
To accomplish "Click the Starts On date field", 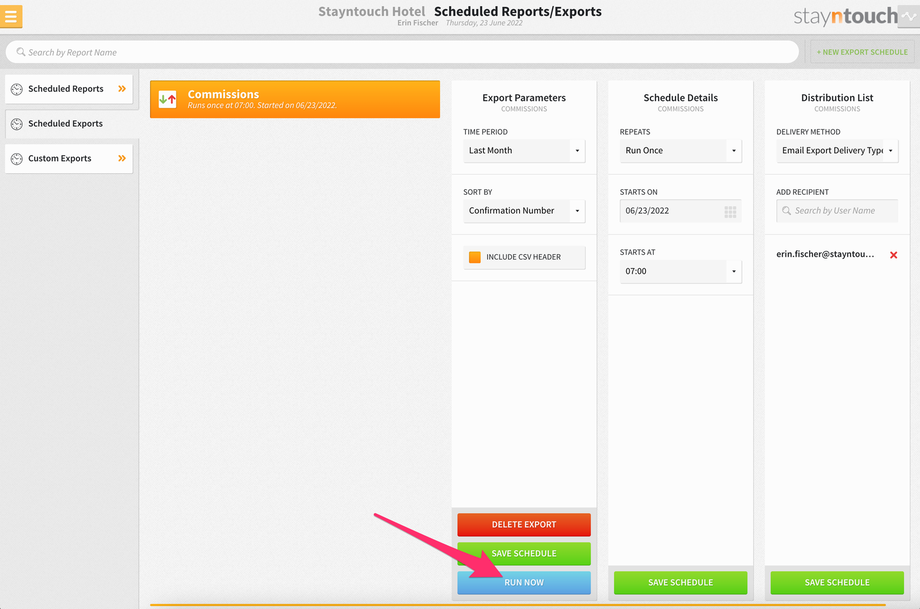I will [681, 211].
